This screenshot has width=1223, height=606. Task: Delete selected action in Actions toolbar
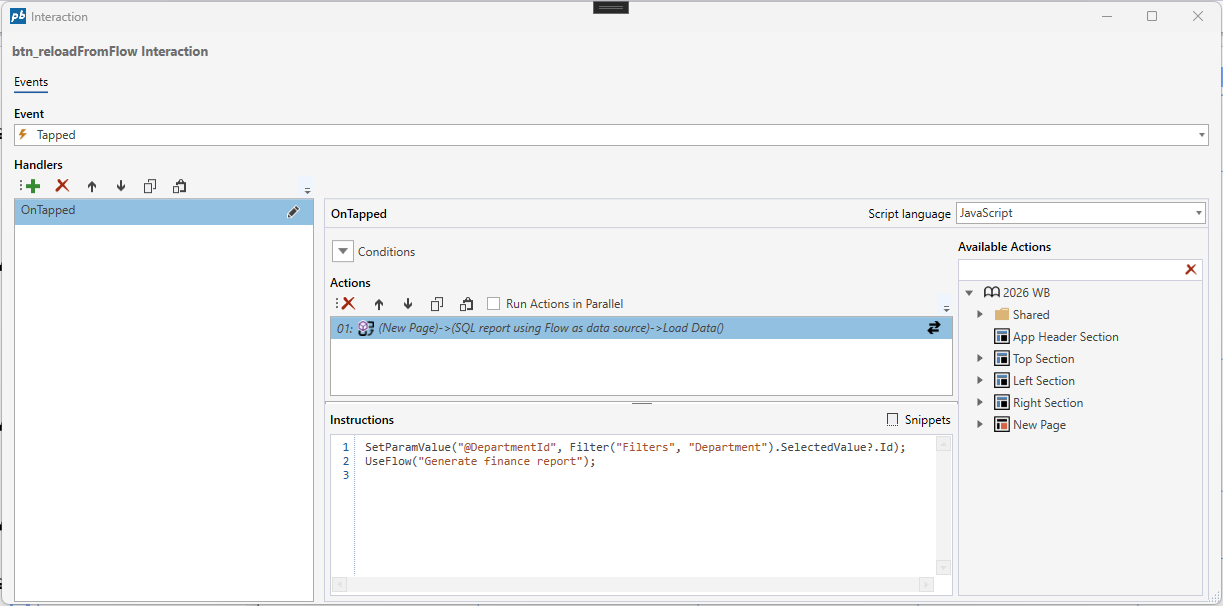coord(348,304)
